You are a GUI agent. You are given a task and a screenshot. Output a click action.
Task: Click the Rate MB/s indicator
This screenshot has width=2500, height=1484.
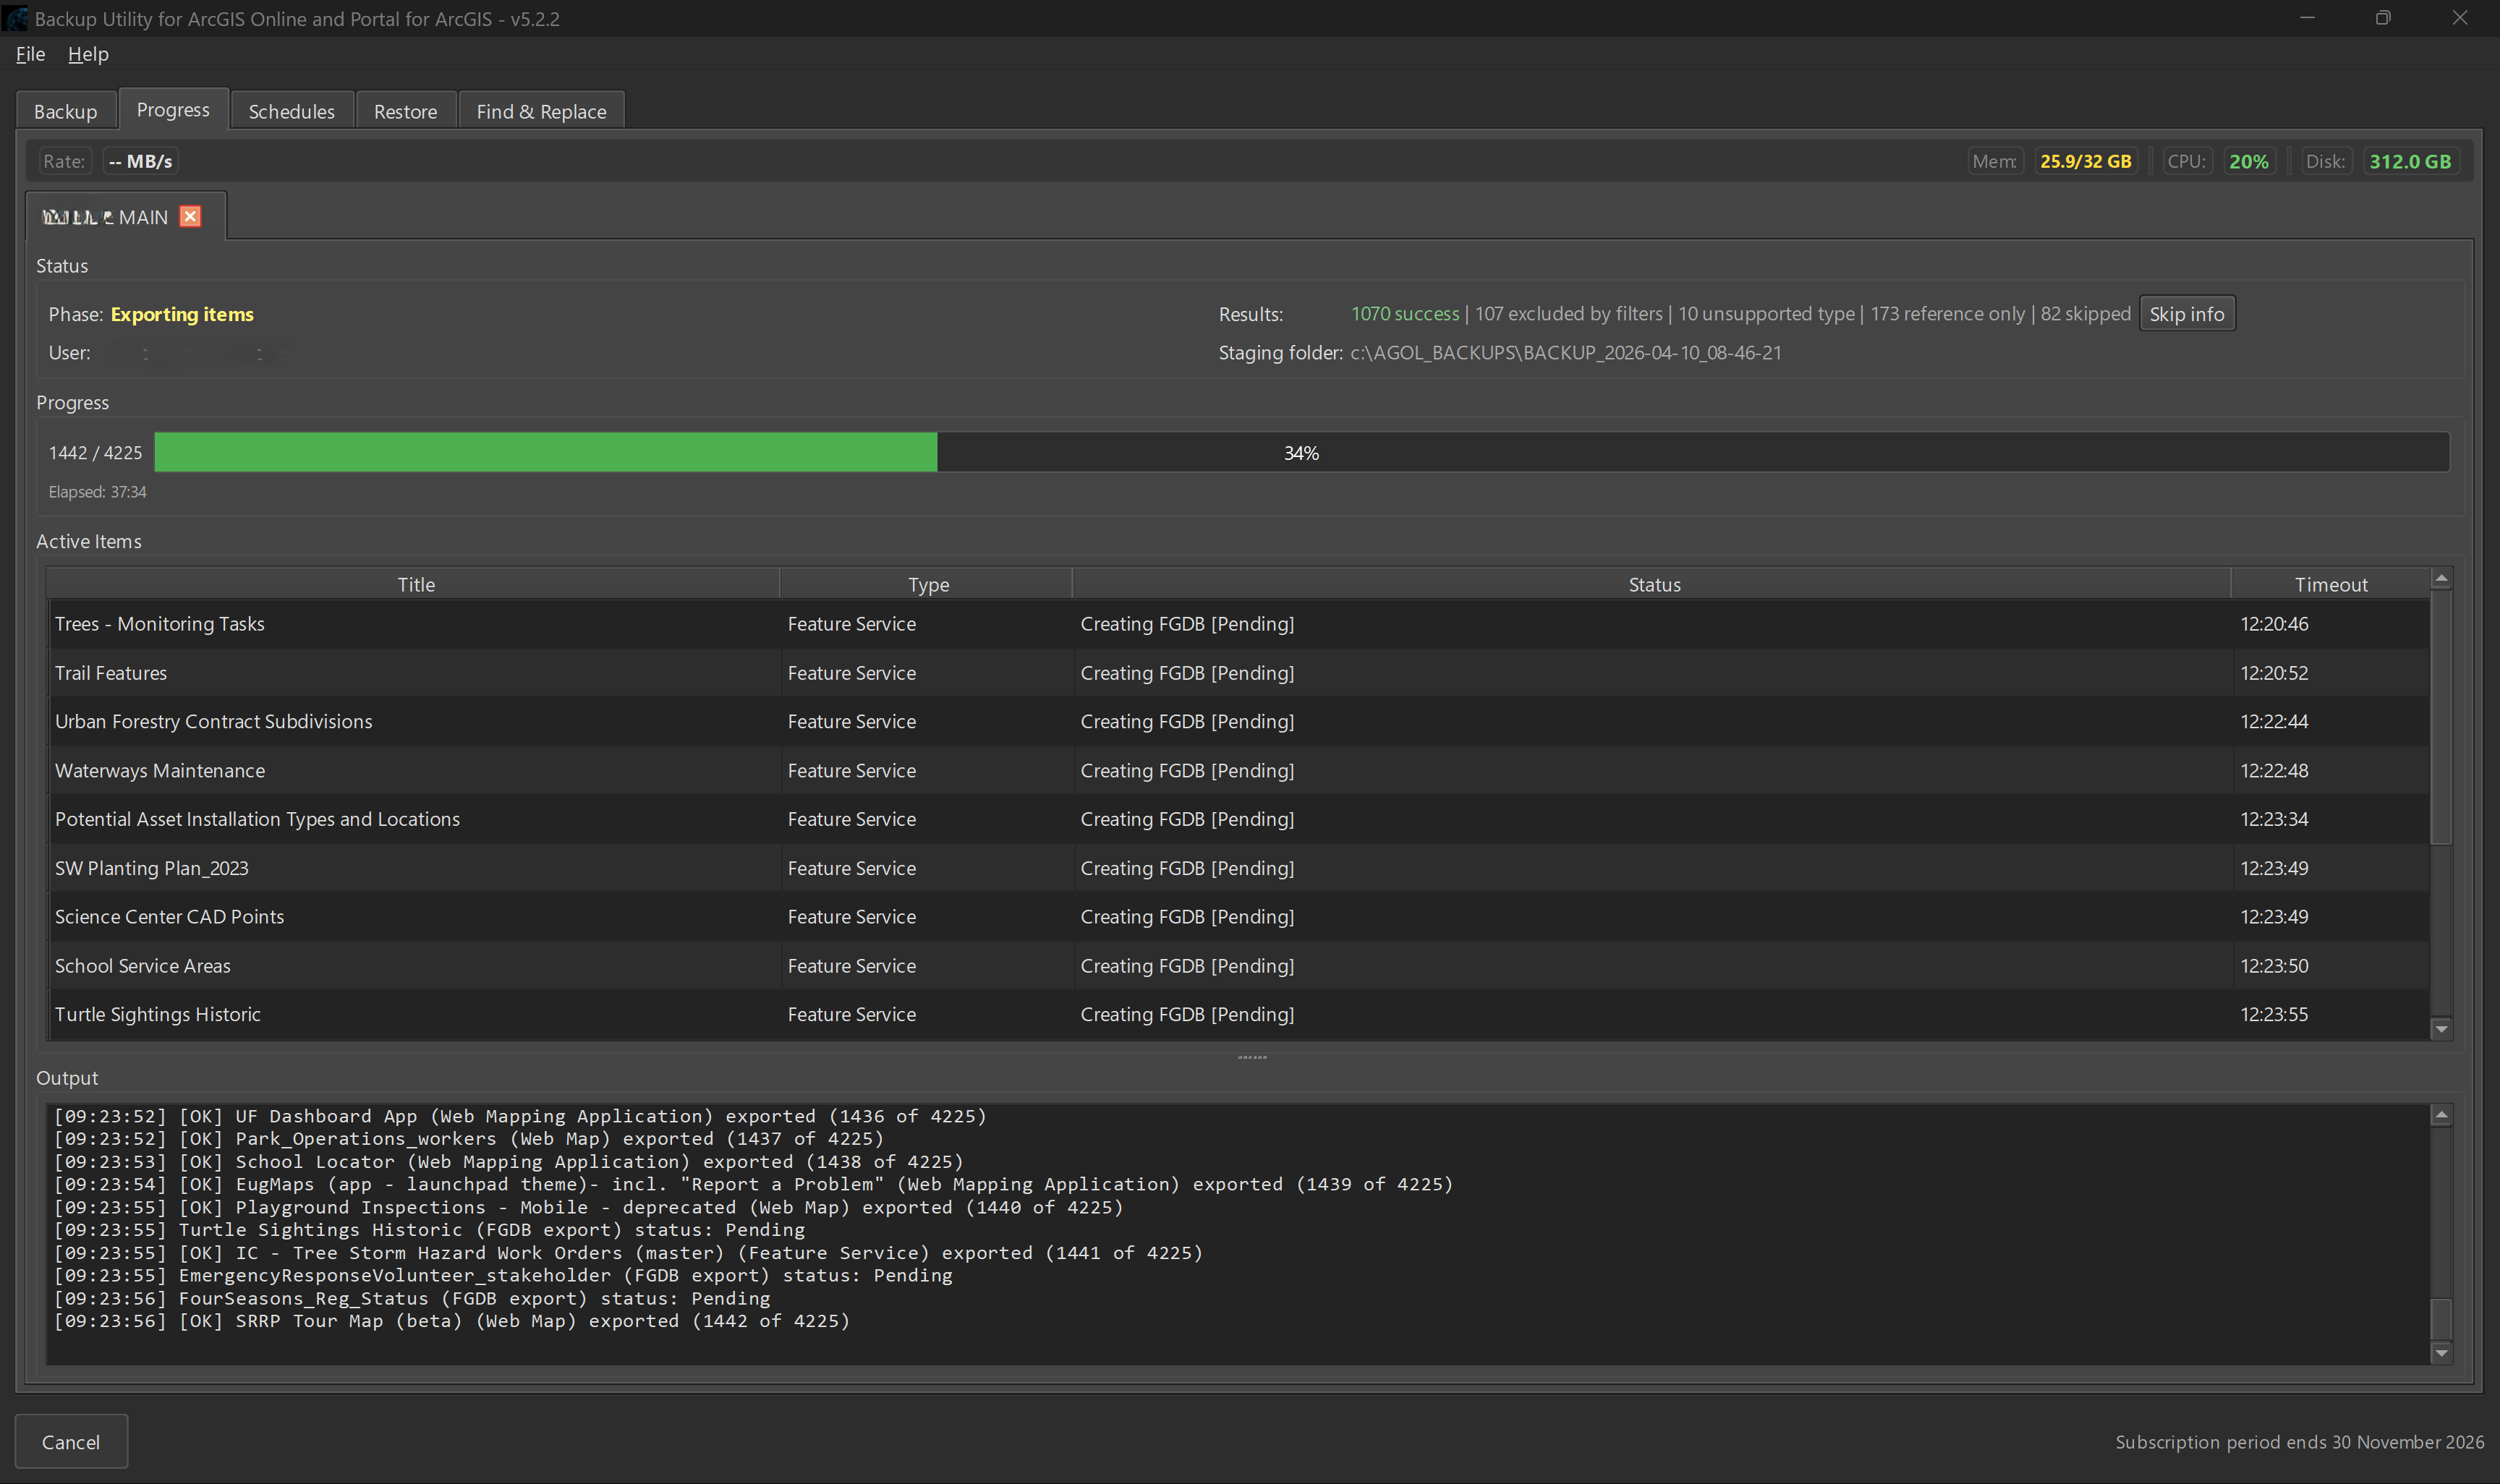click(139, 160)
